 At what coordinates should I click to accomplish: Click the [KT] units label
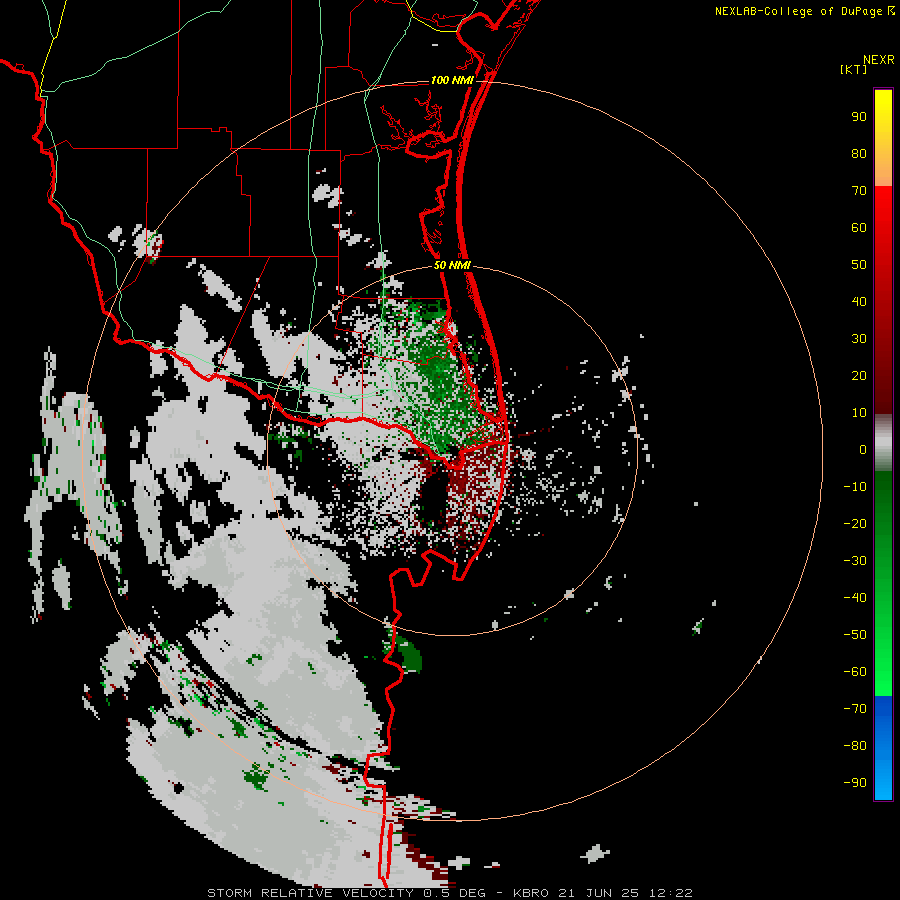pyautogui.click(x=854, y=69)
